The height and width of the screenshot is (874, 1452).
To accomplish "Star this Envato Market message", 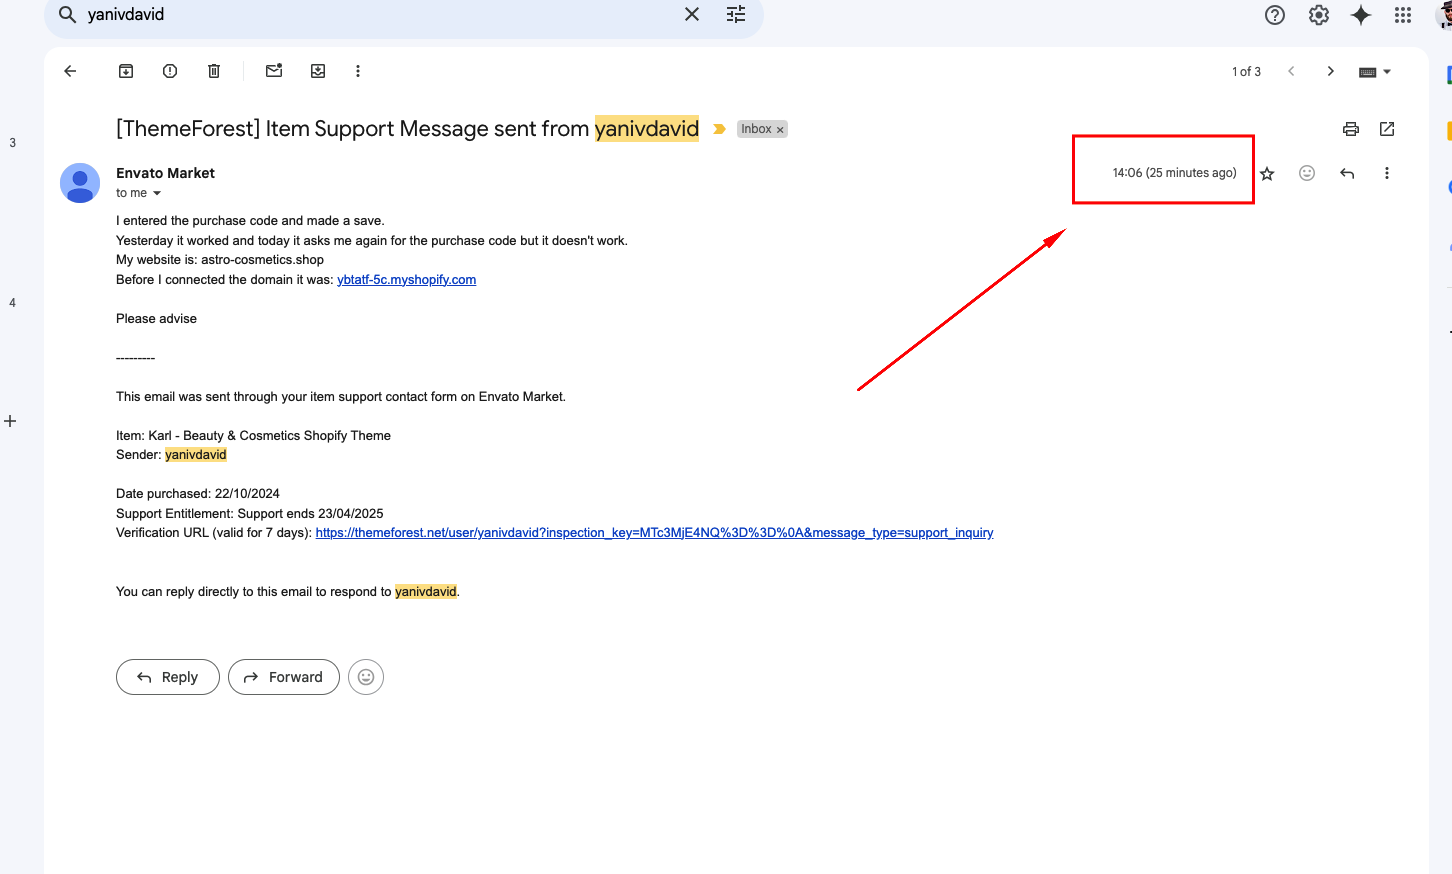I will click(x=1267, y=173).
